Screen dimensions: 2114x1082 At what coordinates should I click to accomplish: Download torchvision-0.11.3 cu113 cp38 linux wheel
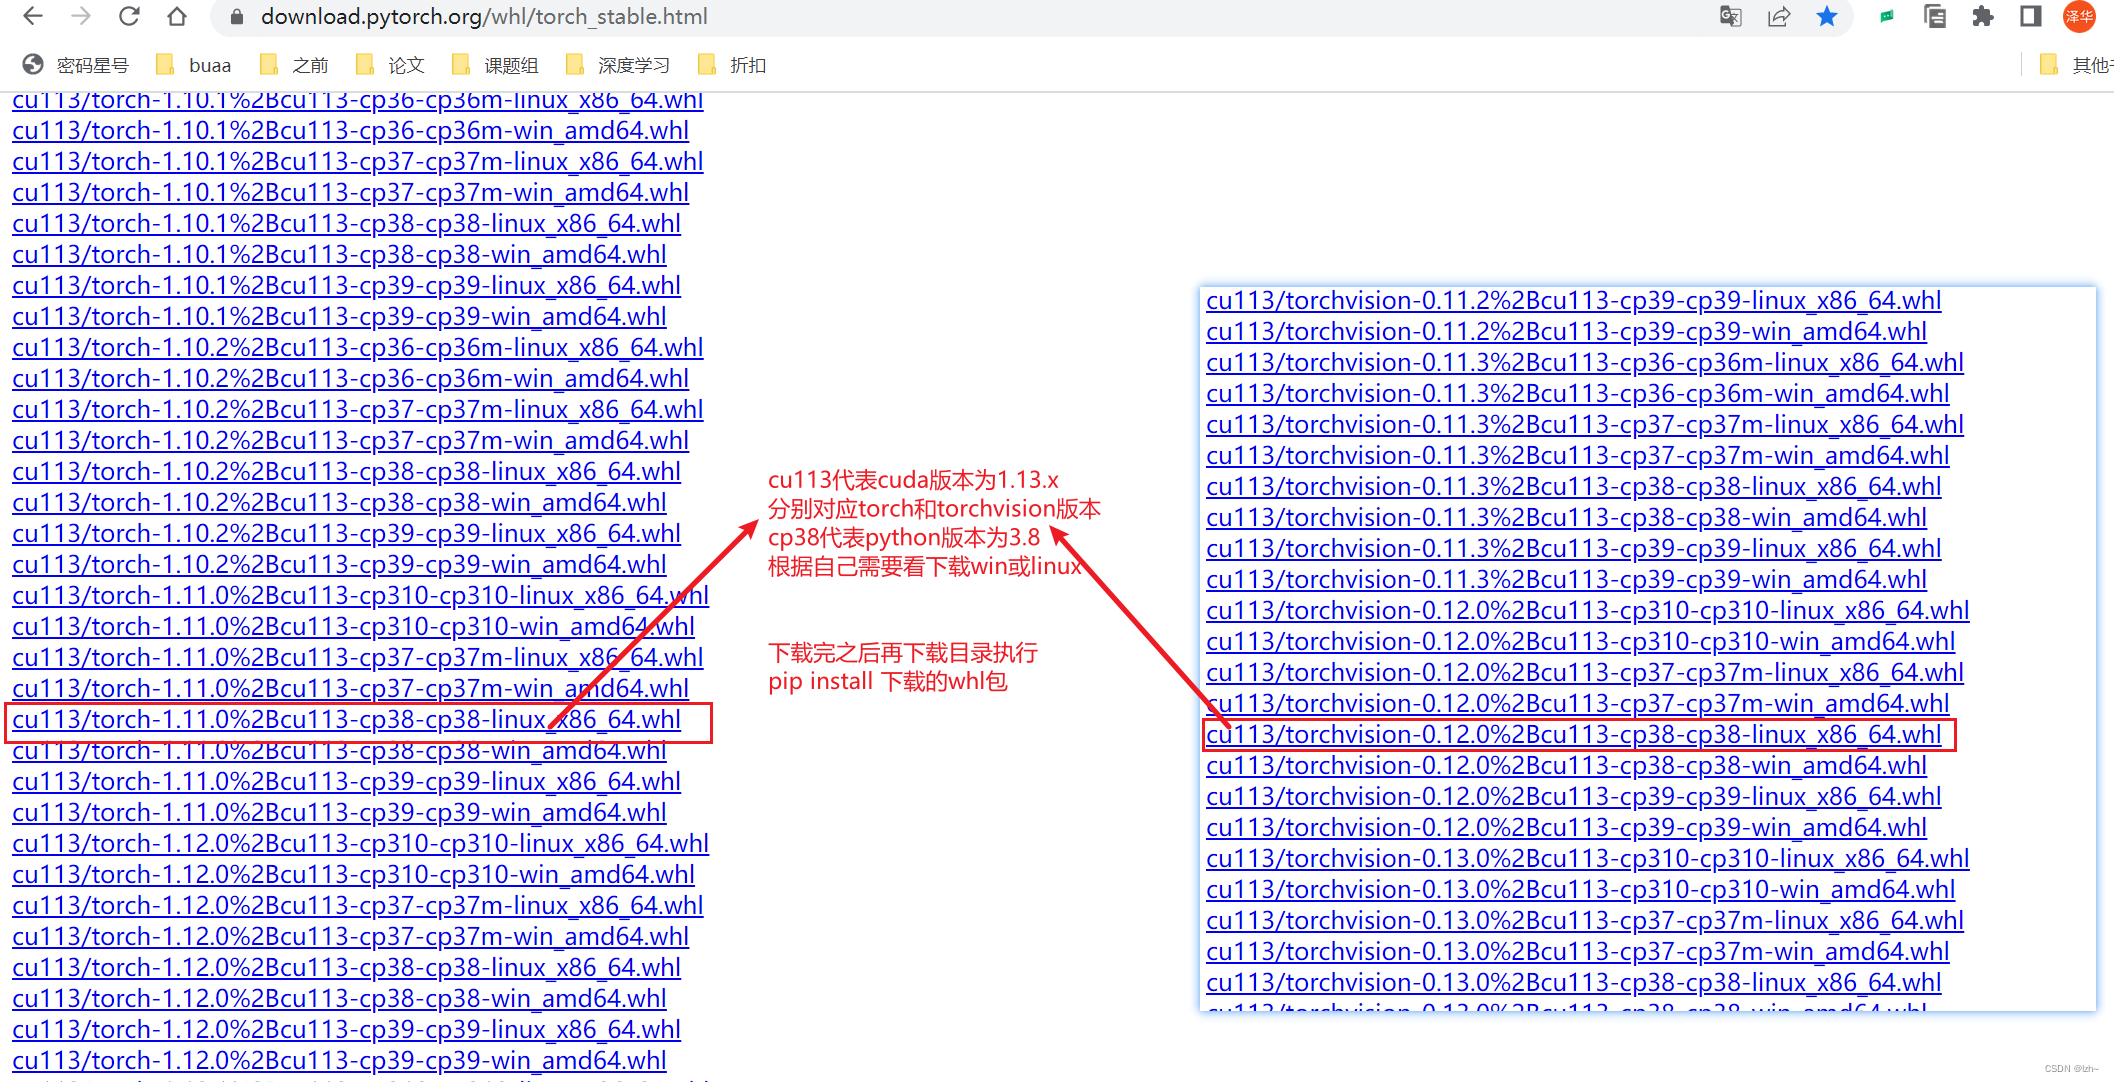(x=1573, y=487)
